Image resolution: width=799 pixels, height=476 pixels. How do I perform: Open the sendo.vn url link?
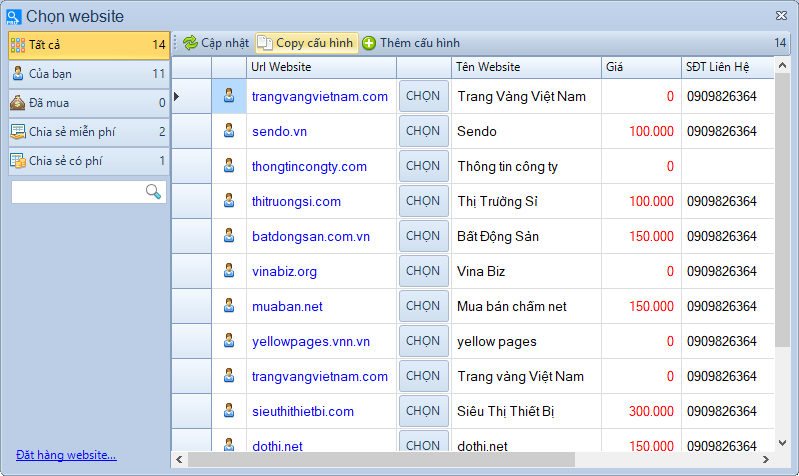click(x=279, y=131)
